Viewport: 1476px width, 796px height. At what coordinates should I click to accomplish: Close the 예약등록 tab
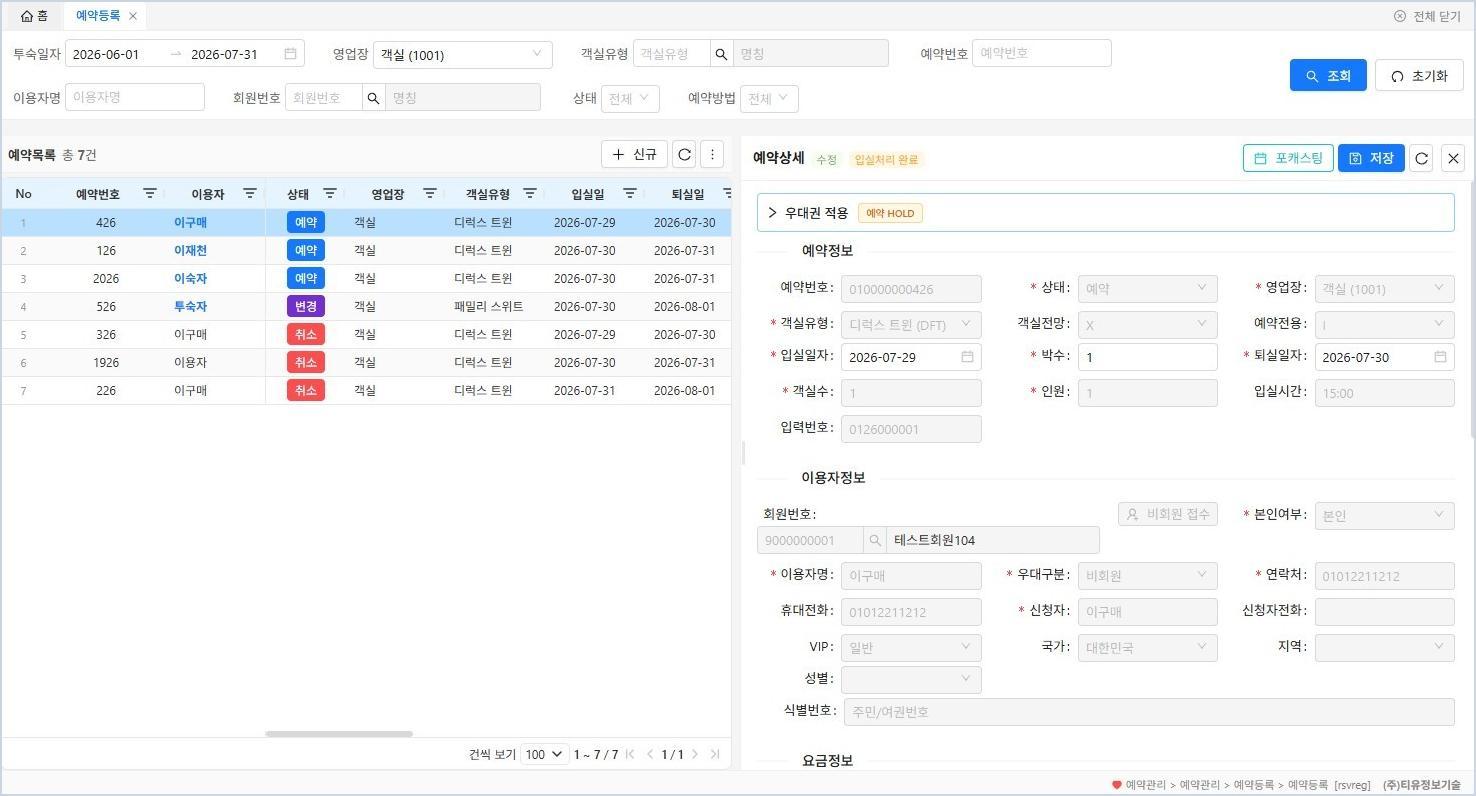pos(133,16)
